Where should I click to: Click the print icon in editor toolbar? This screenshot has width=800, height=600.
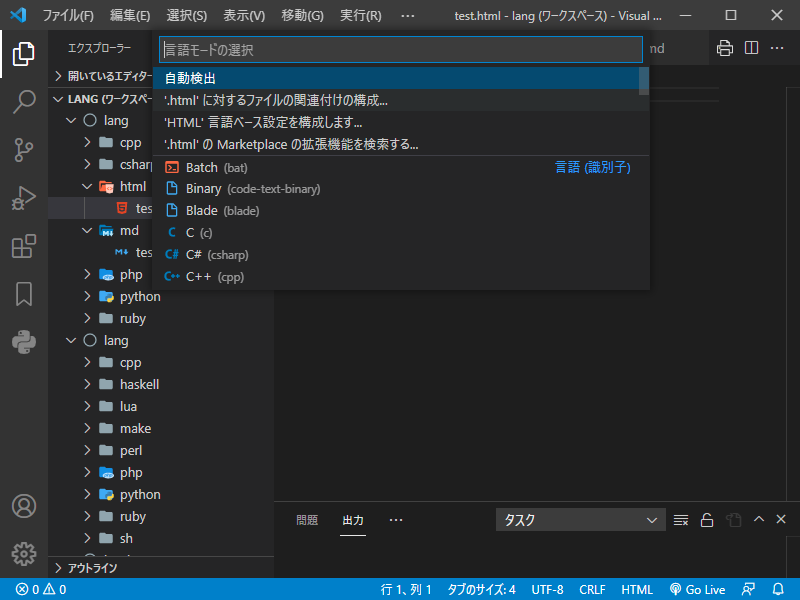tap(724, 48)
